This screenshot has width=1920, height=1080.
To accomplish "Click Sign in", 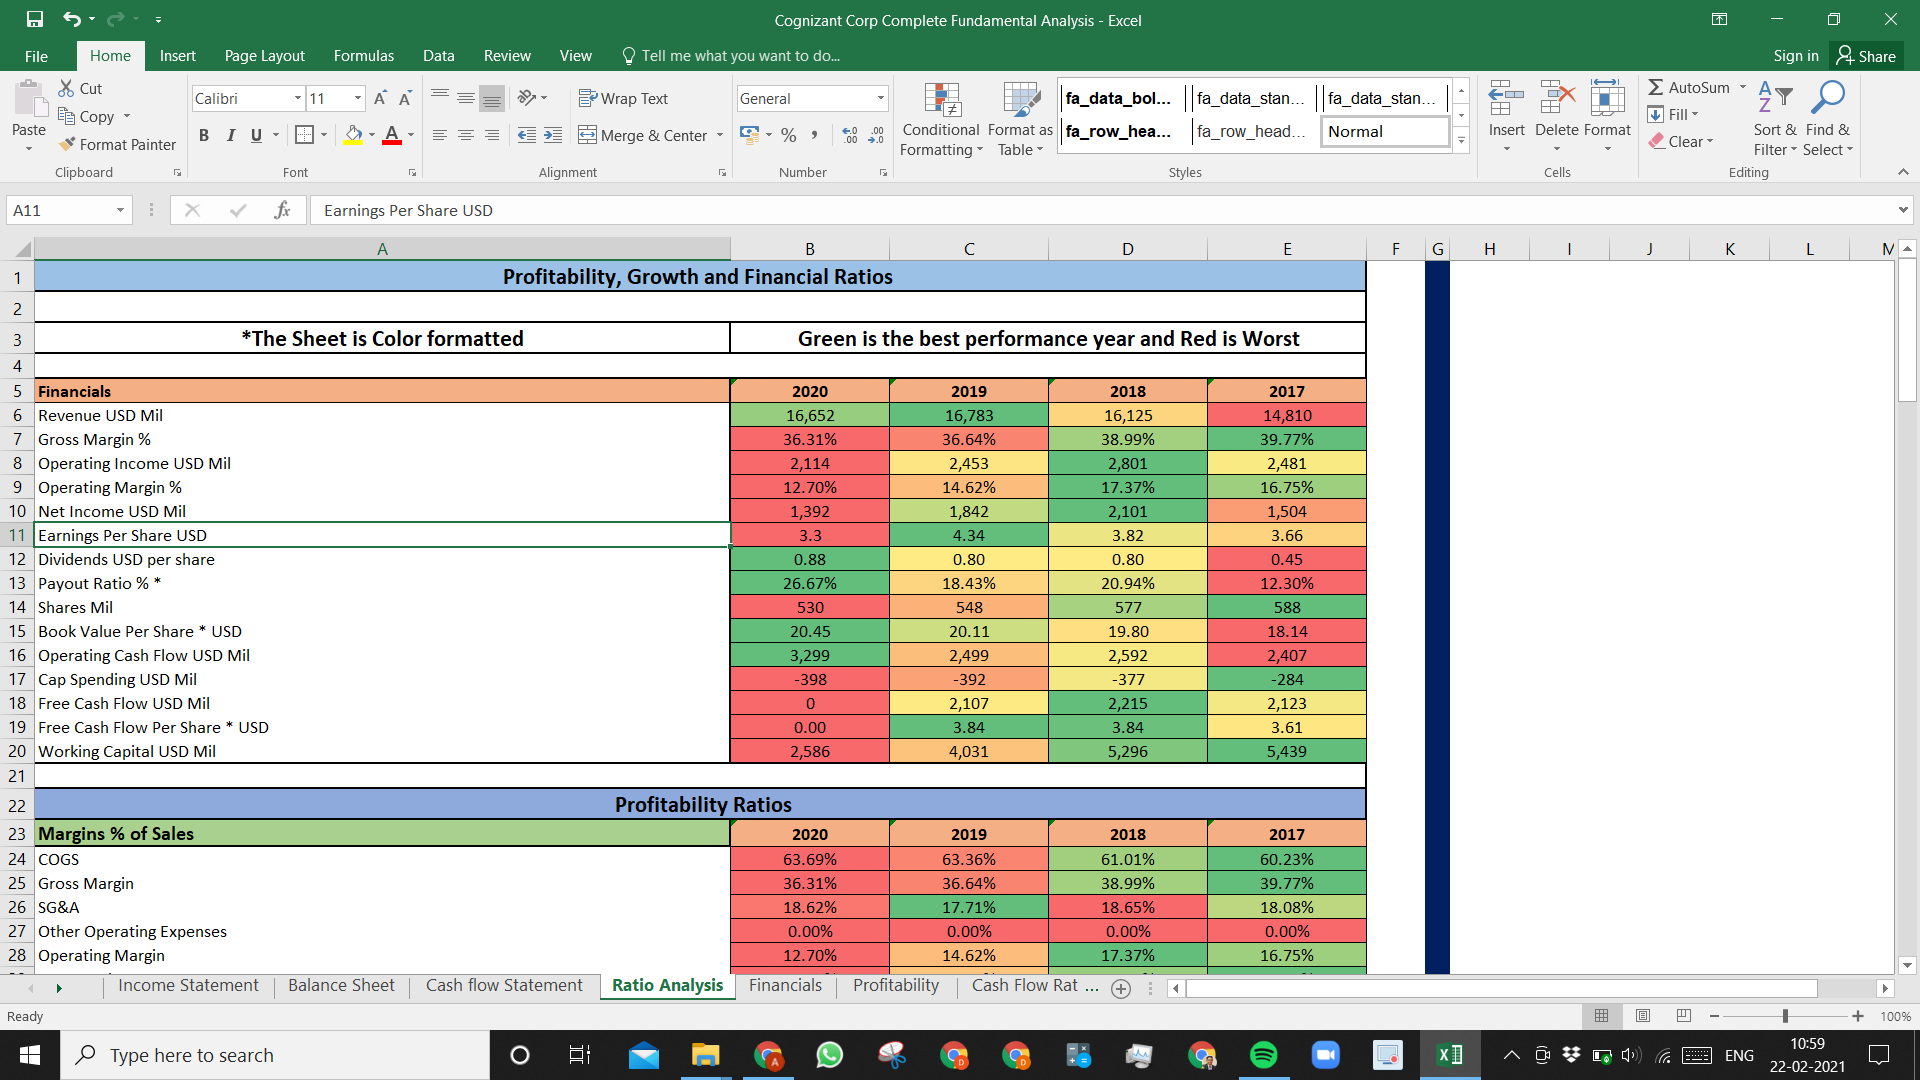I will tap(1796, 56).
